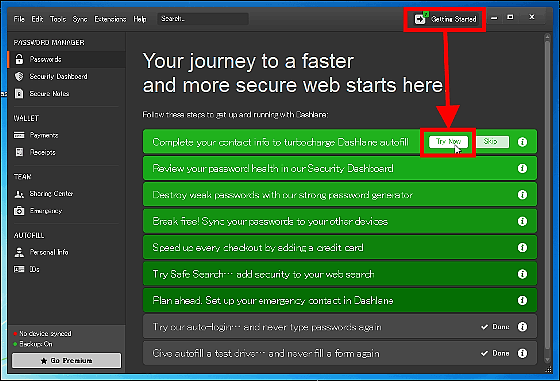Click Try Now for contact info

pos(448,142)
